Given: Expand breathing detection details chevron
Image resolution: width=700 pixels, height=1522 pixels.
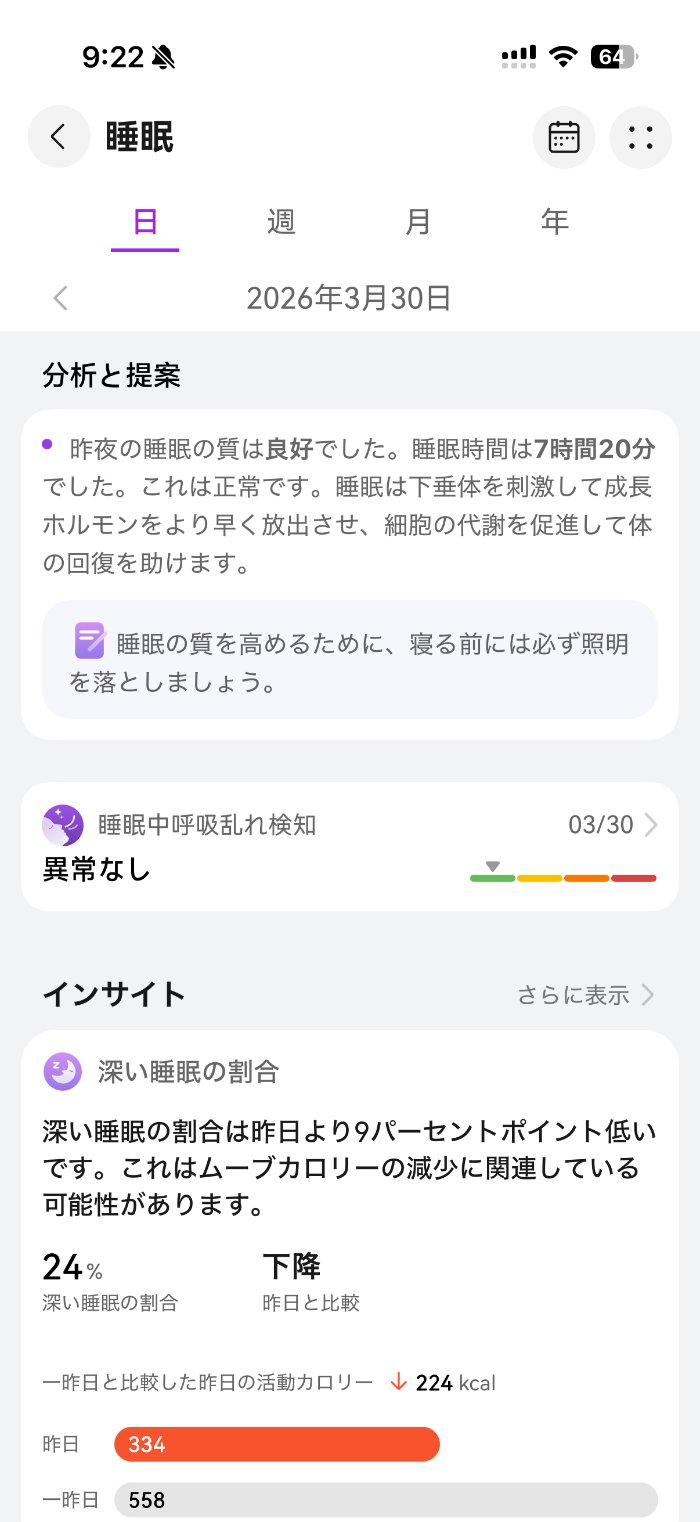Looking at the screenshot, I should click(x=651, y=825).
